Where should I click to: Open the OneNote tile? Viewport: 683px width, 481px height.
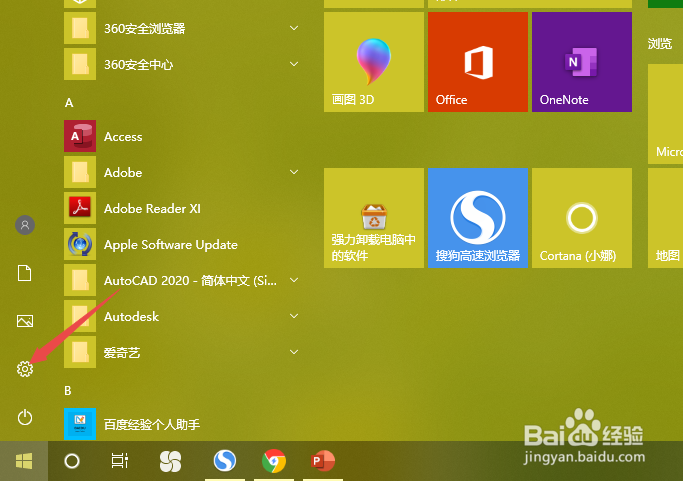pos(582,62)
